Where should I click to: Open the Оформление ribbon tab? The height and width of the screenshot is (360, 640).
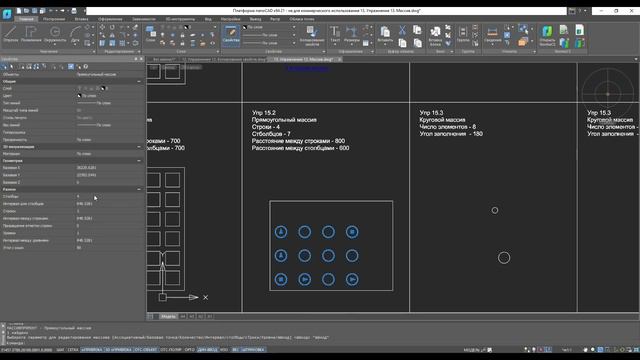[110, 19]
